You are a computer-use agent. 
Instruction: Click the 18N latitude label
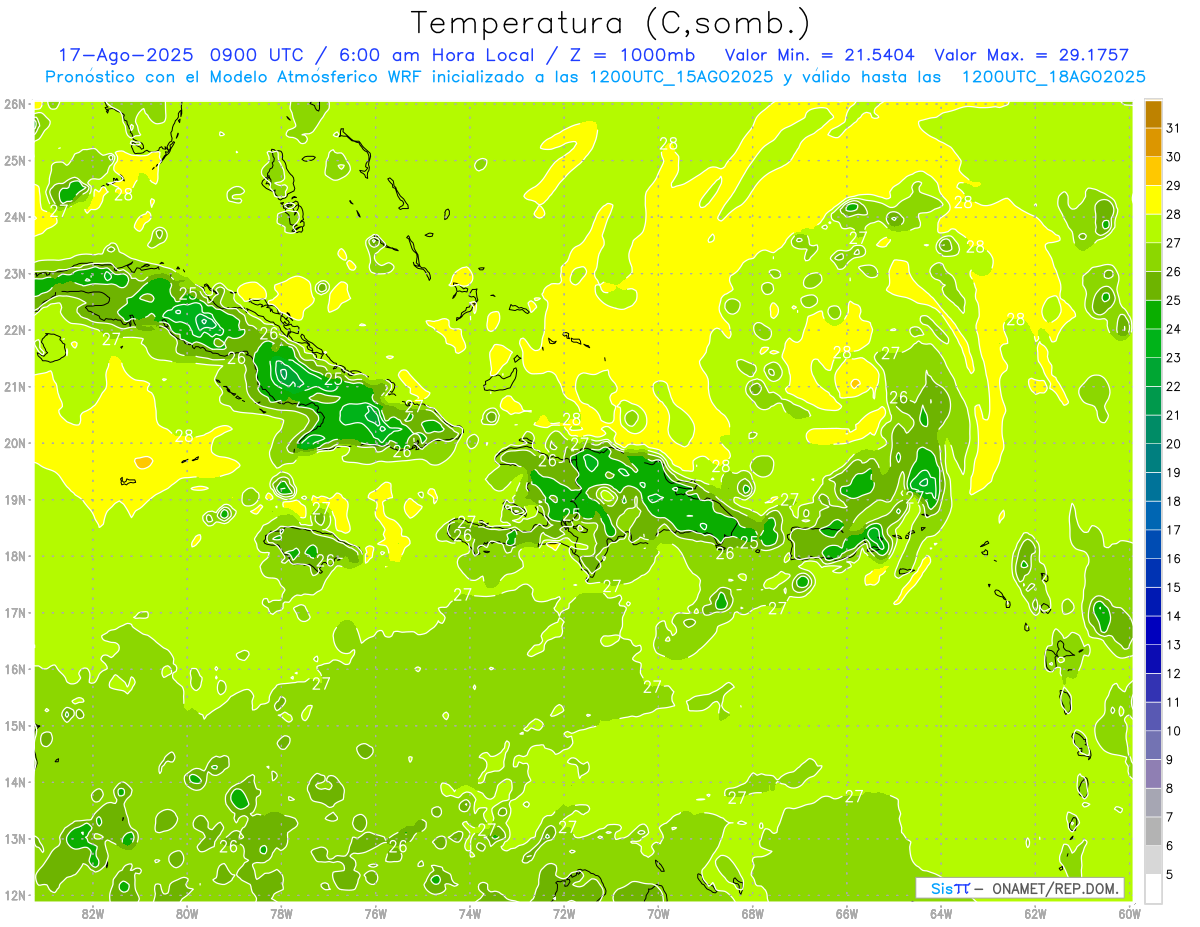click(x=14, y=556)
